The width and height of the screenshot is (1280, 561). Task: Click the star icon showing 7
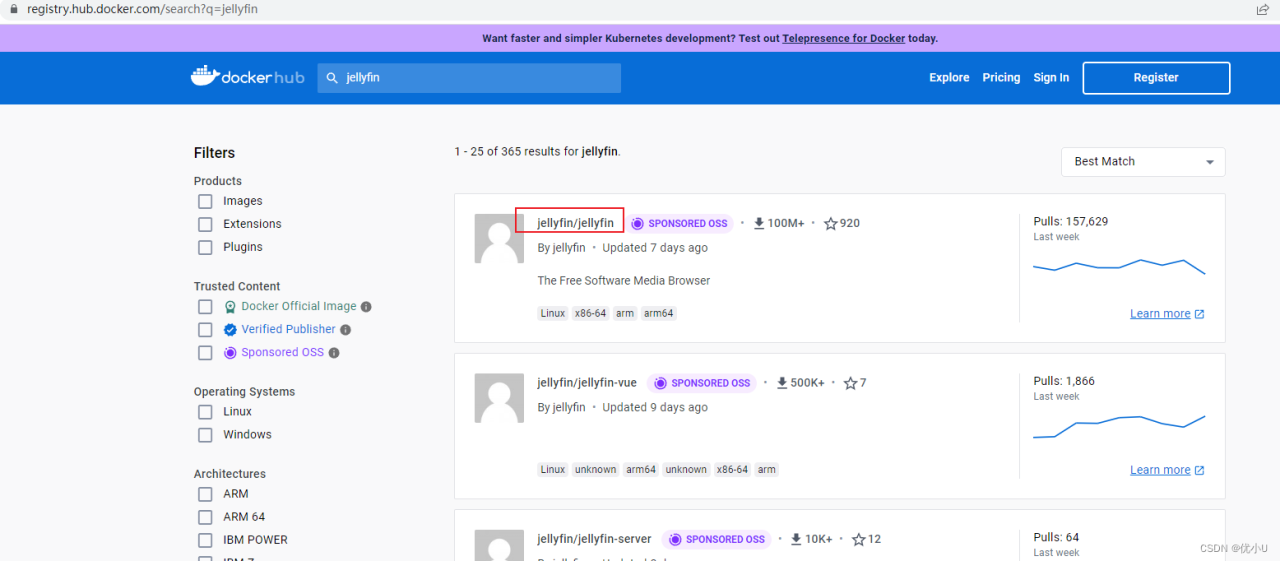850,383
